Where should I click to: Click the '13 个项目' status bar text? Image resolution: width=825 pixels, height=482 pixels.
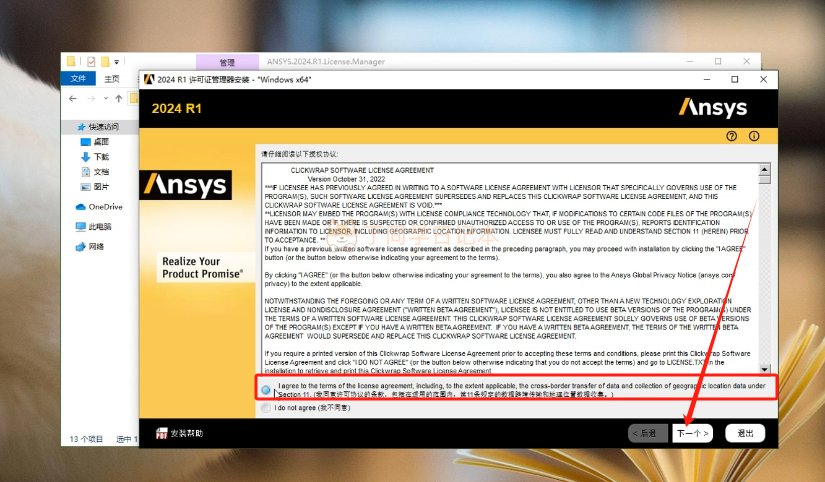pyautogui.click(x=86, y=438)
